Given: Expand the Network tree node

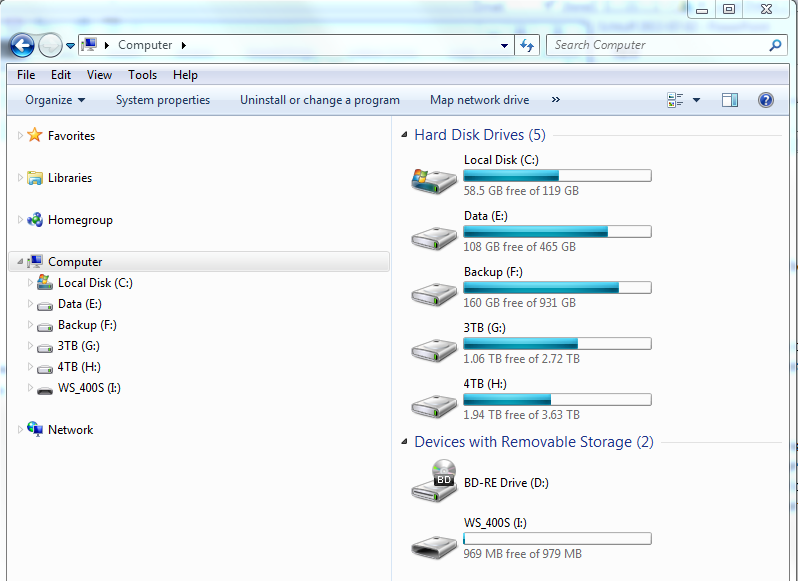Looking at the screenshot, I should coord(20,429).
